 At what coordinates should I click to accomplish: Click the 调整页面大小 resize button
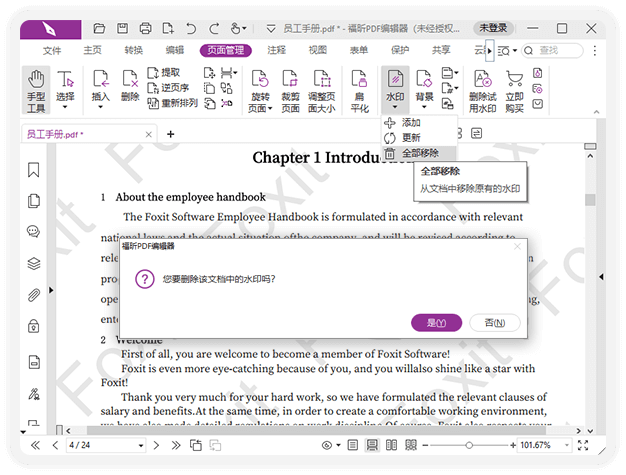(x=322, y=91)
